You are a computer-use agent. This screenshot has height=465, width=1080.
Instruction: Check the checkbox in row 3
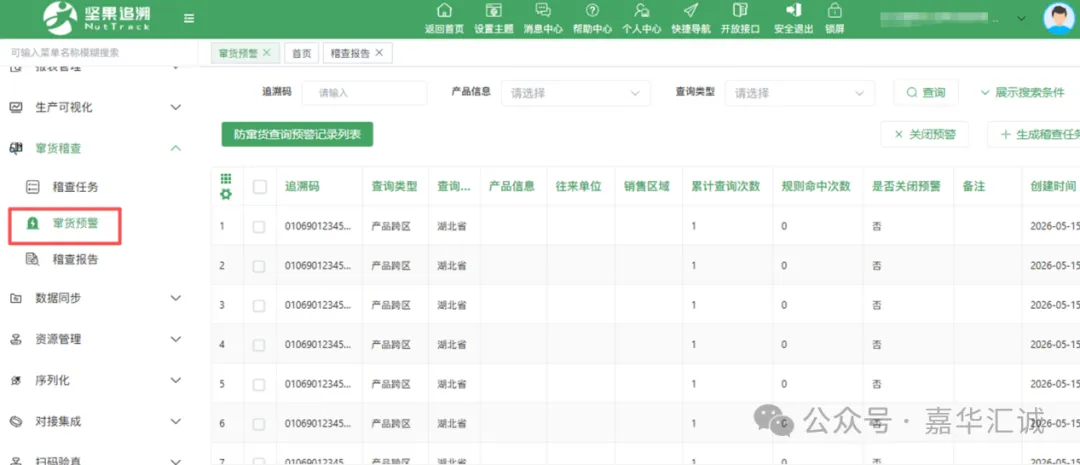(259, 304)
